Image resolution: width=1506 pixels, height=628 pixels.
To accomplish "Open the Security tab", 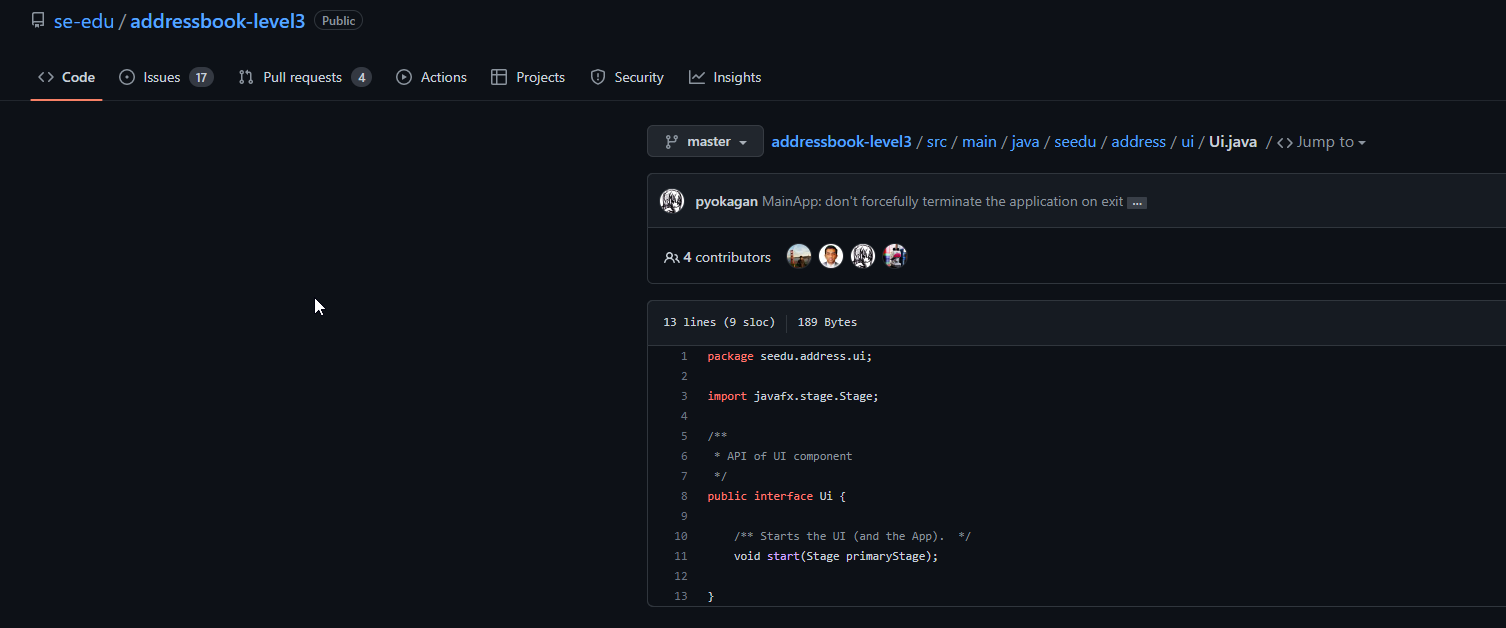I will click(627, 77).
